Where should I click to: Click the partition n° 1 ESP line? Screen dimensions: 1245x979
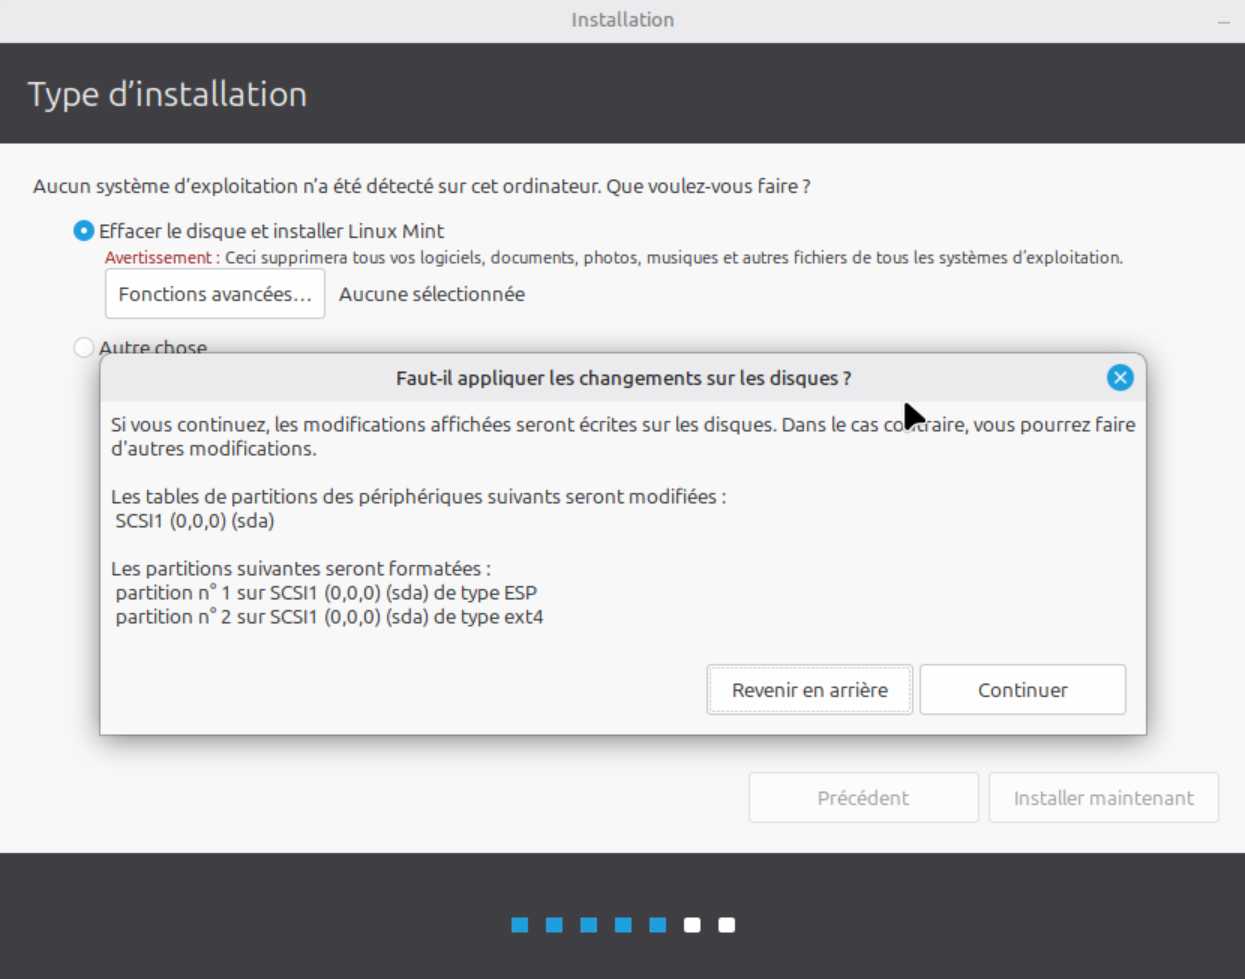(x=326, y=593)
